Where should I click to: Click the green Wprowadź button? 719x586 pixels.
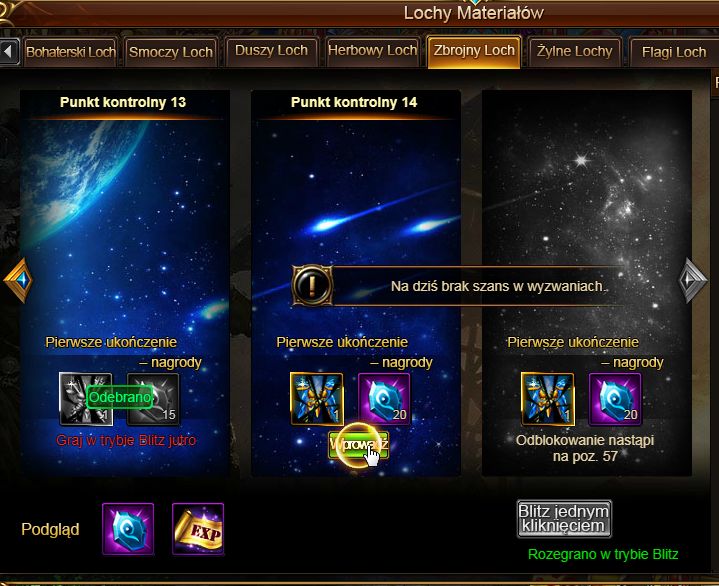click(359, 444)
